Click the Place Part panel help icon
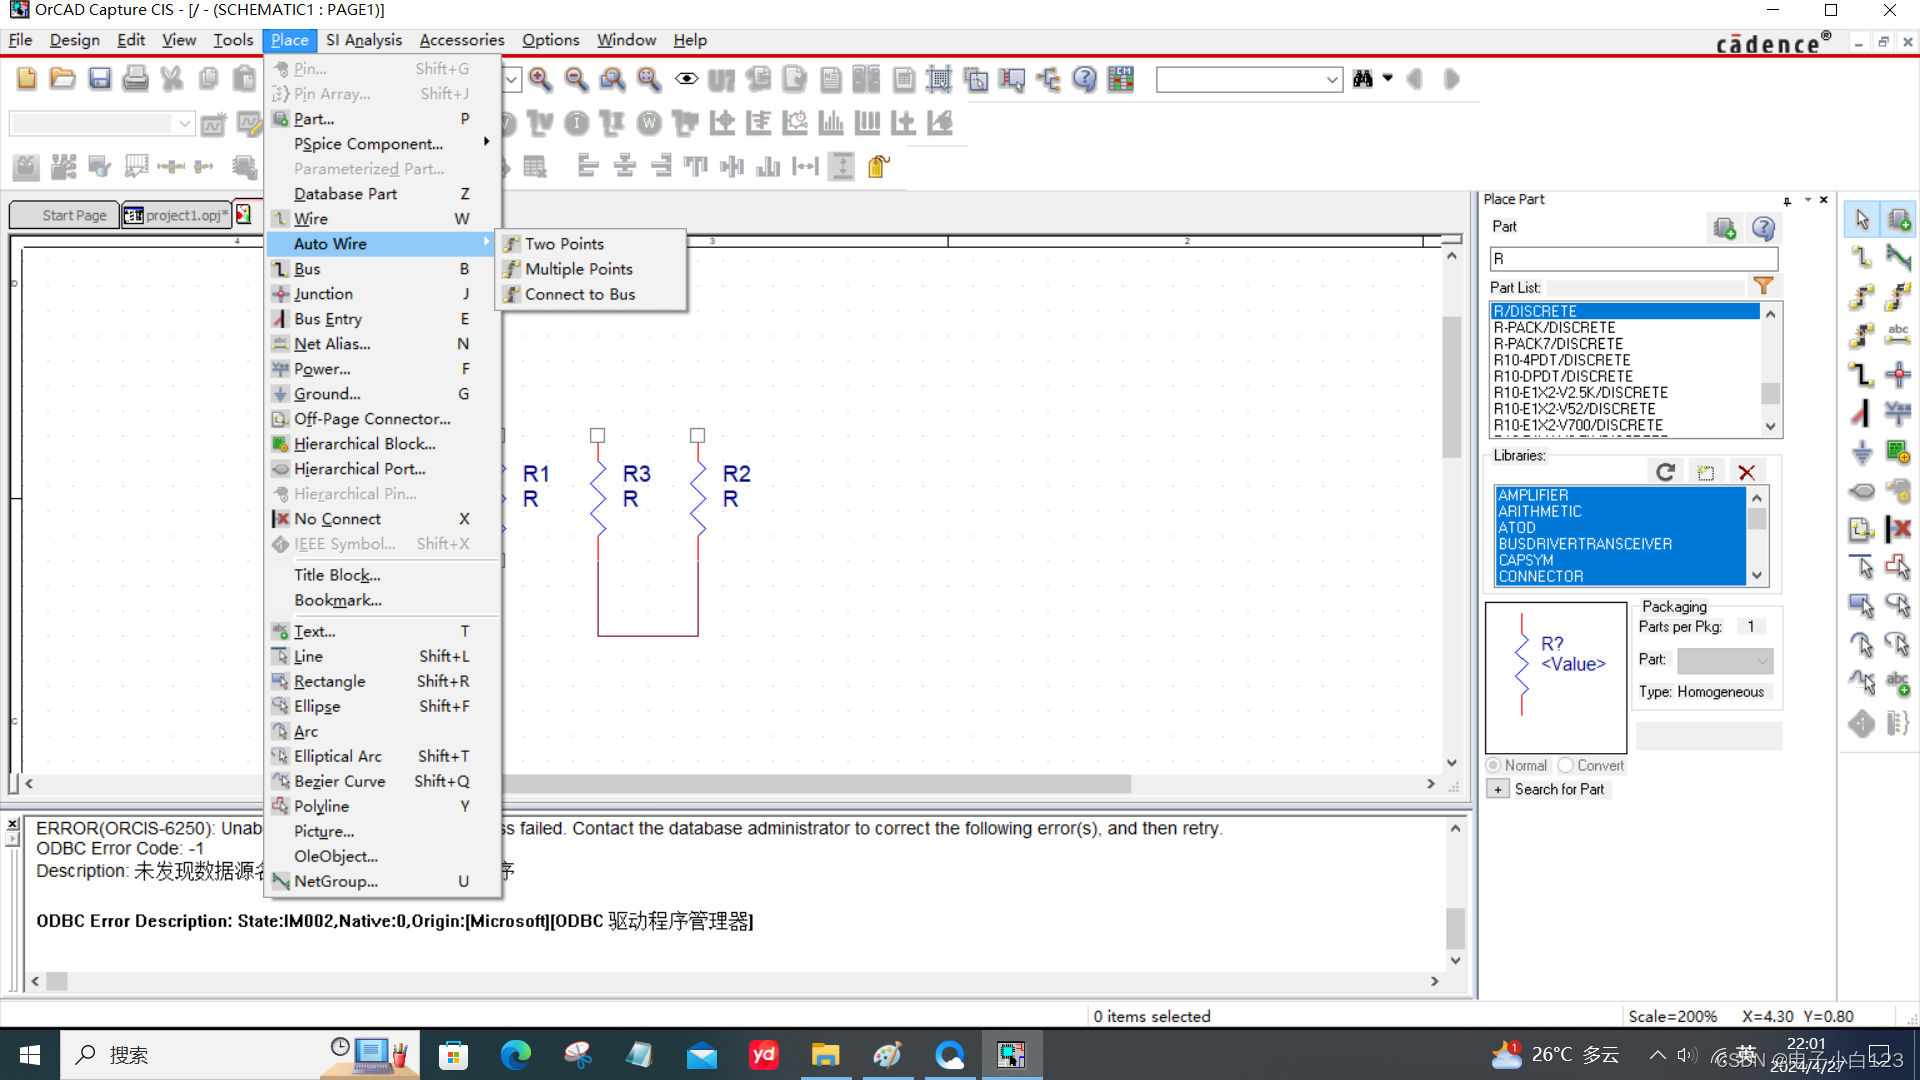The width and height of the screenshot is (1920, 1080). [x=1763, y=228]
